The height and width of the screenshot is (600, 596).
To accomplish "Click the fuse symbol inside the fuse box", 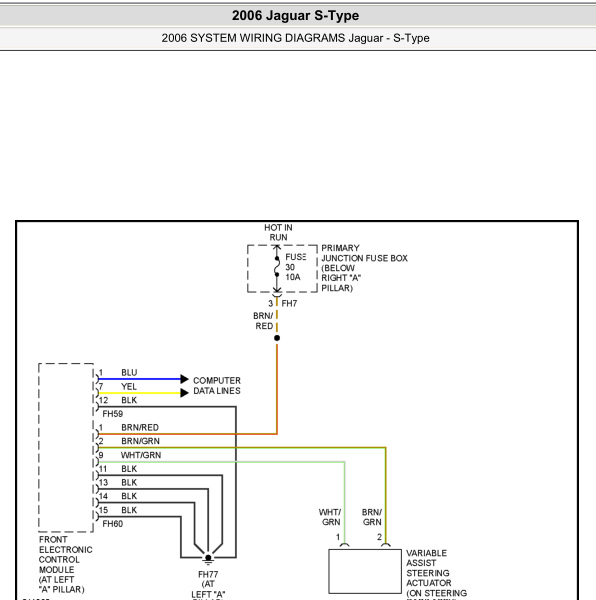I will [x=277, y=267].
